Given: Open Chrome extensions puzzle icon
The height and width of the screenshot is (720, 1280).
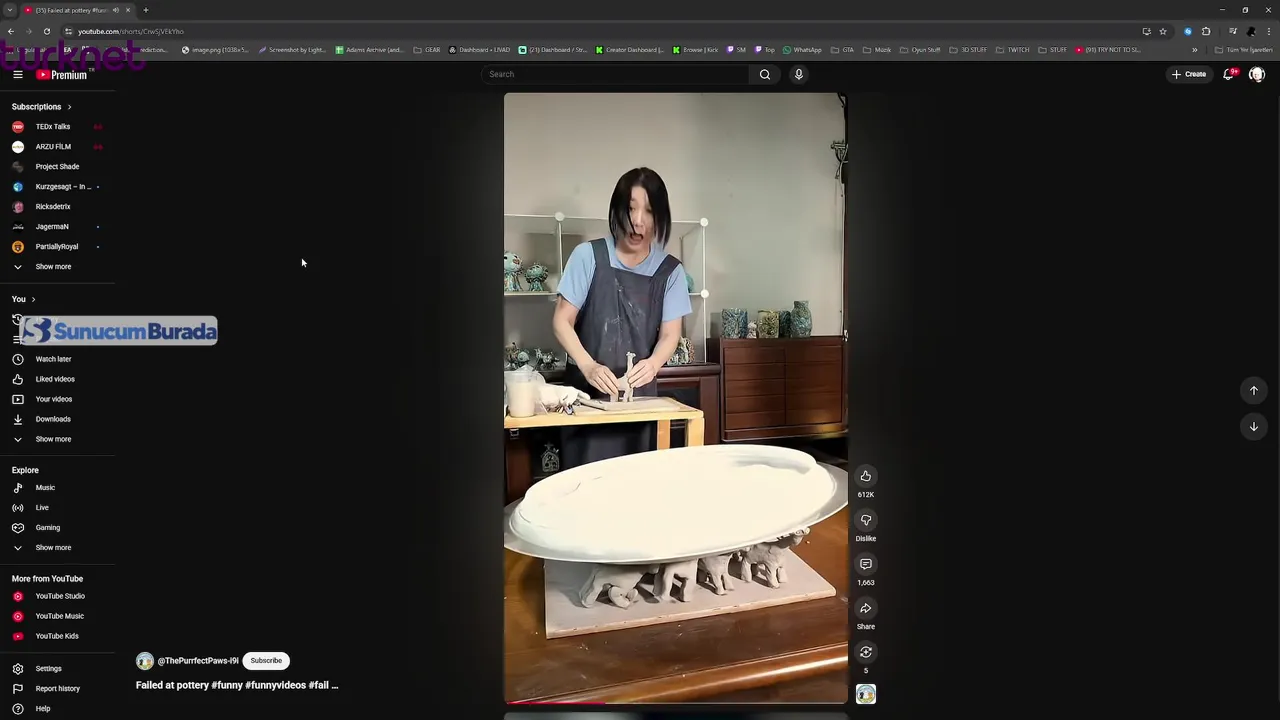Looking at the screenshot, I should [1206, 31].
